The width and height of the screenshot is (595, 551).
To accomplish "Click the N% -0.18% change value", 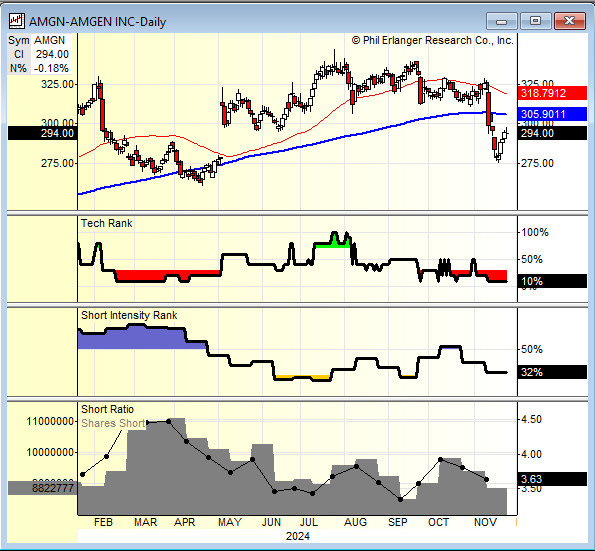I will coord(51,68).
